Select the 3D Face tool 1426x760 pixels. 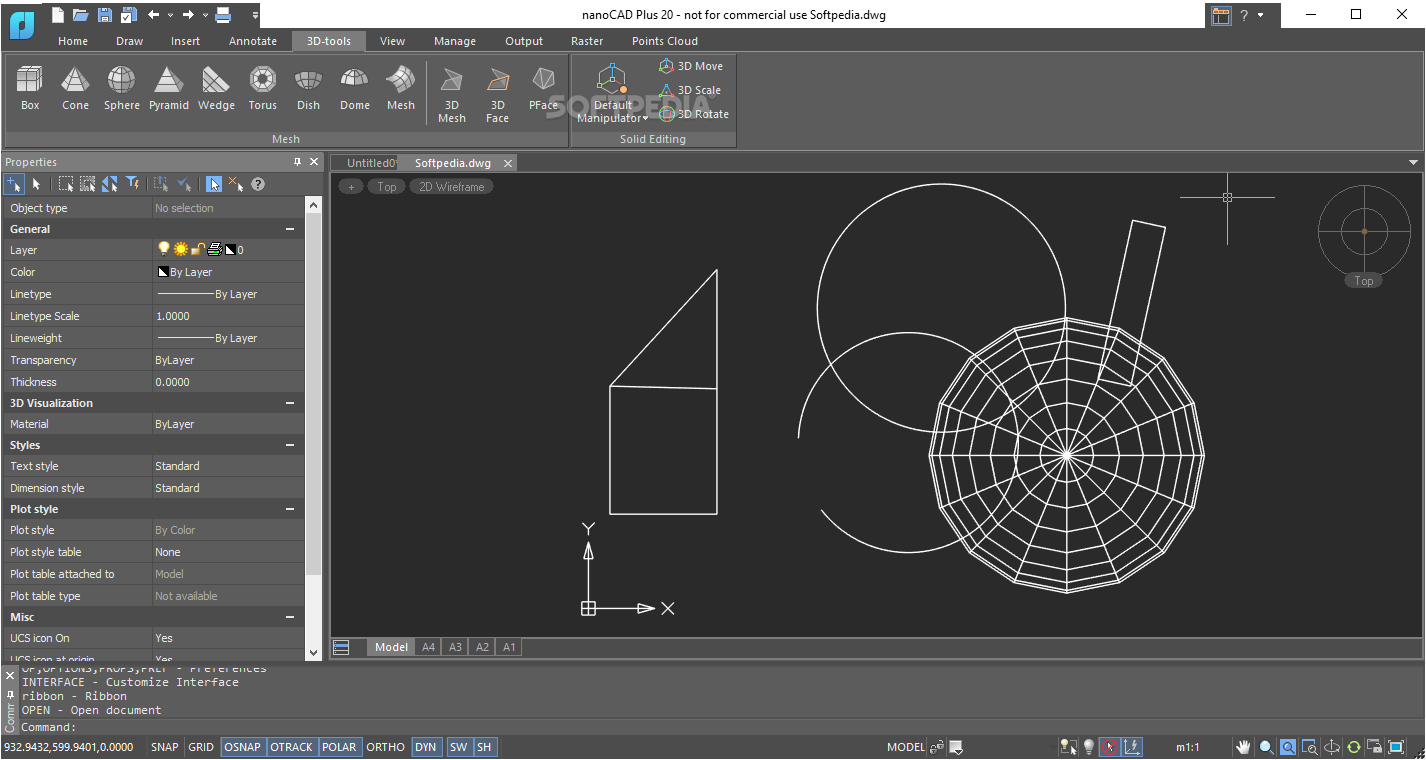coord(498,95)
